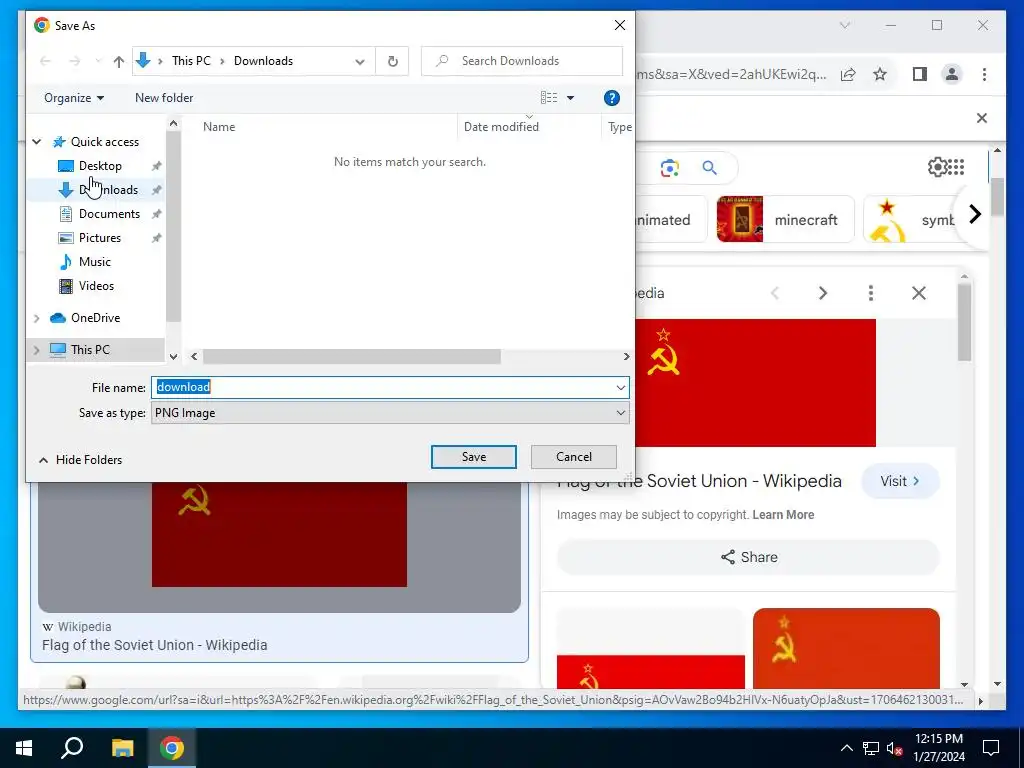This screenshot has width=1024, height=768.
Task: Select Desktop in Quick access
Action: coord(100,166)
